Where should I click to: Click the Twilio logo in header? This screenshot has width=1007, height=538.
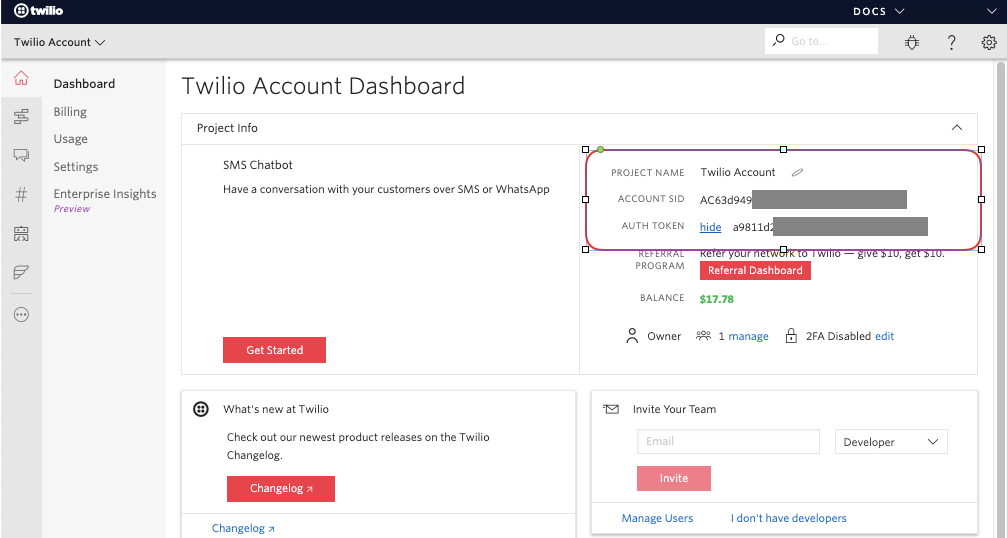click(39, 10)
